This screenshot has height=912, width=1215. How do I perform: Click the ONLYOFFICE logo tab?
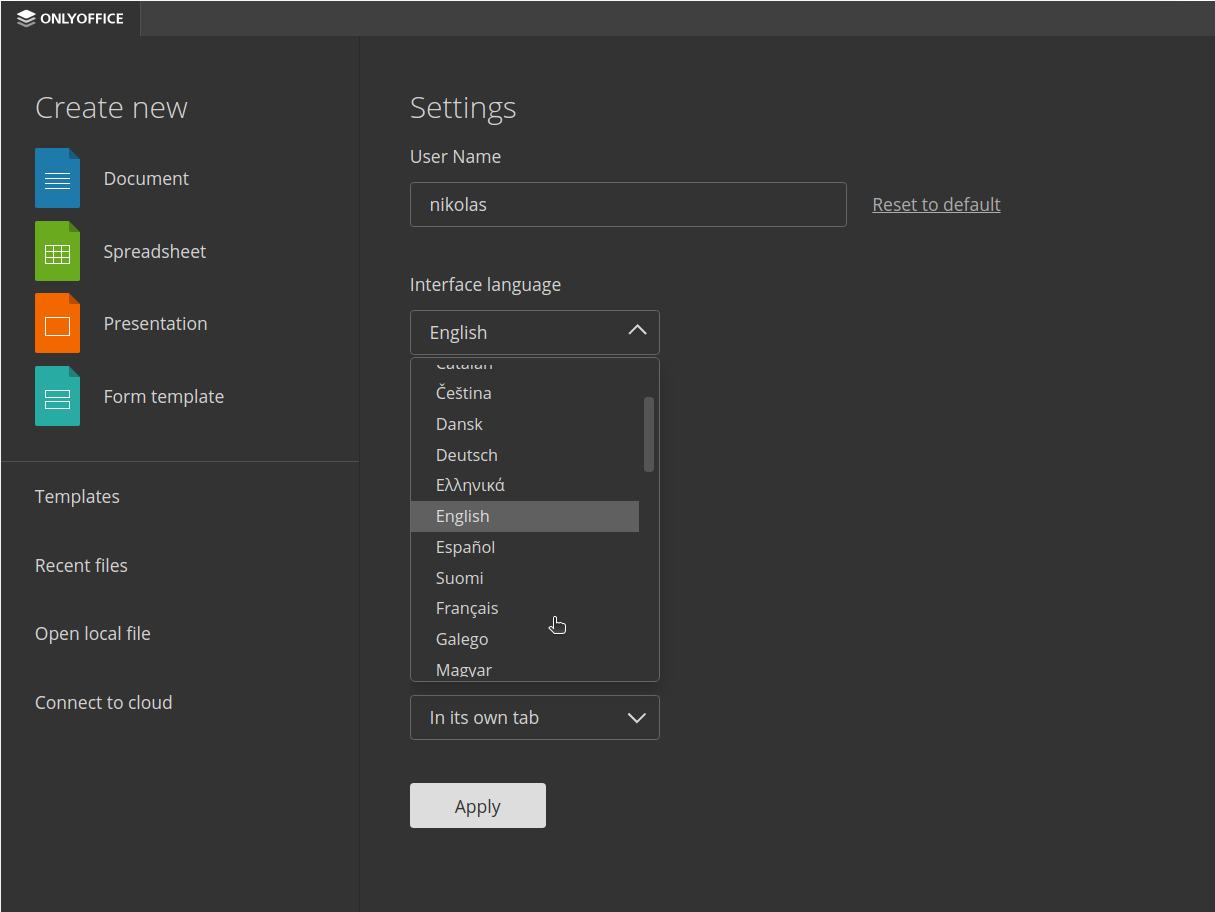(71, 18)
